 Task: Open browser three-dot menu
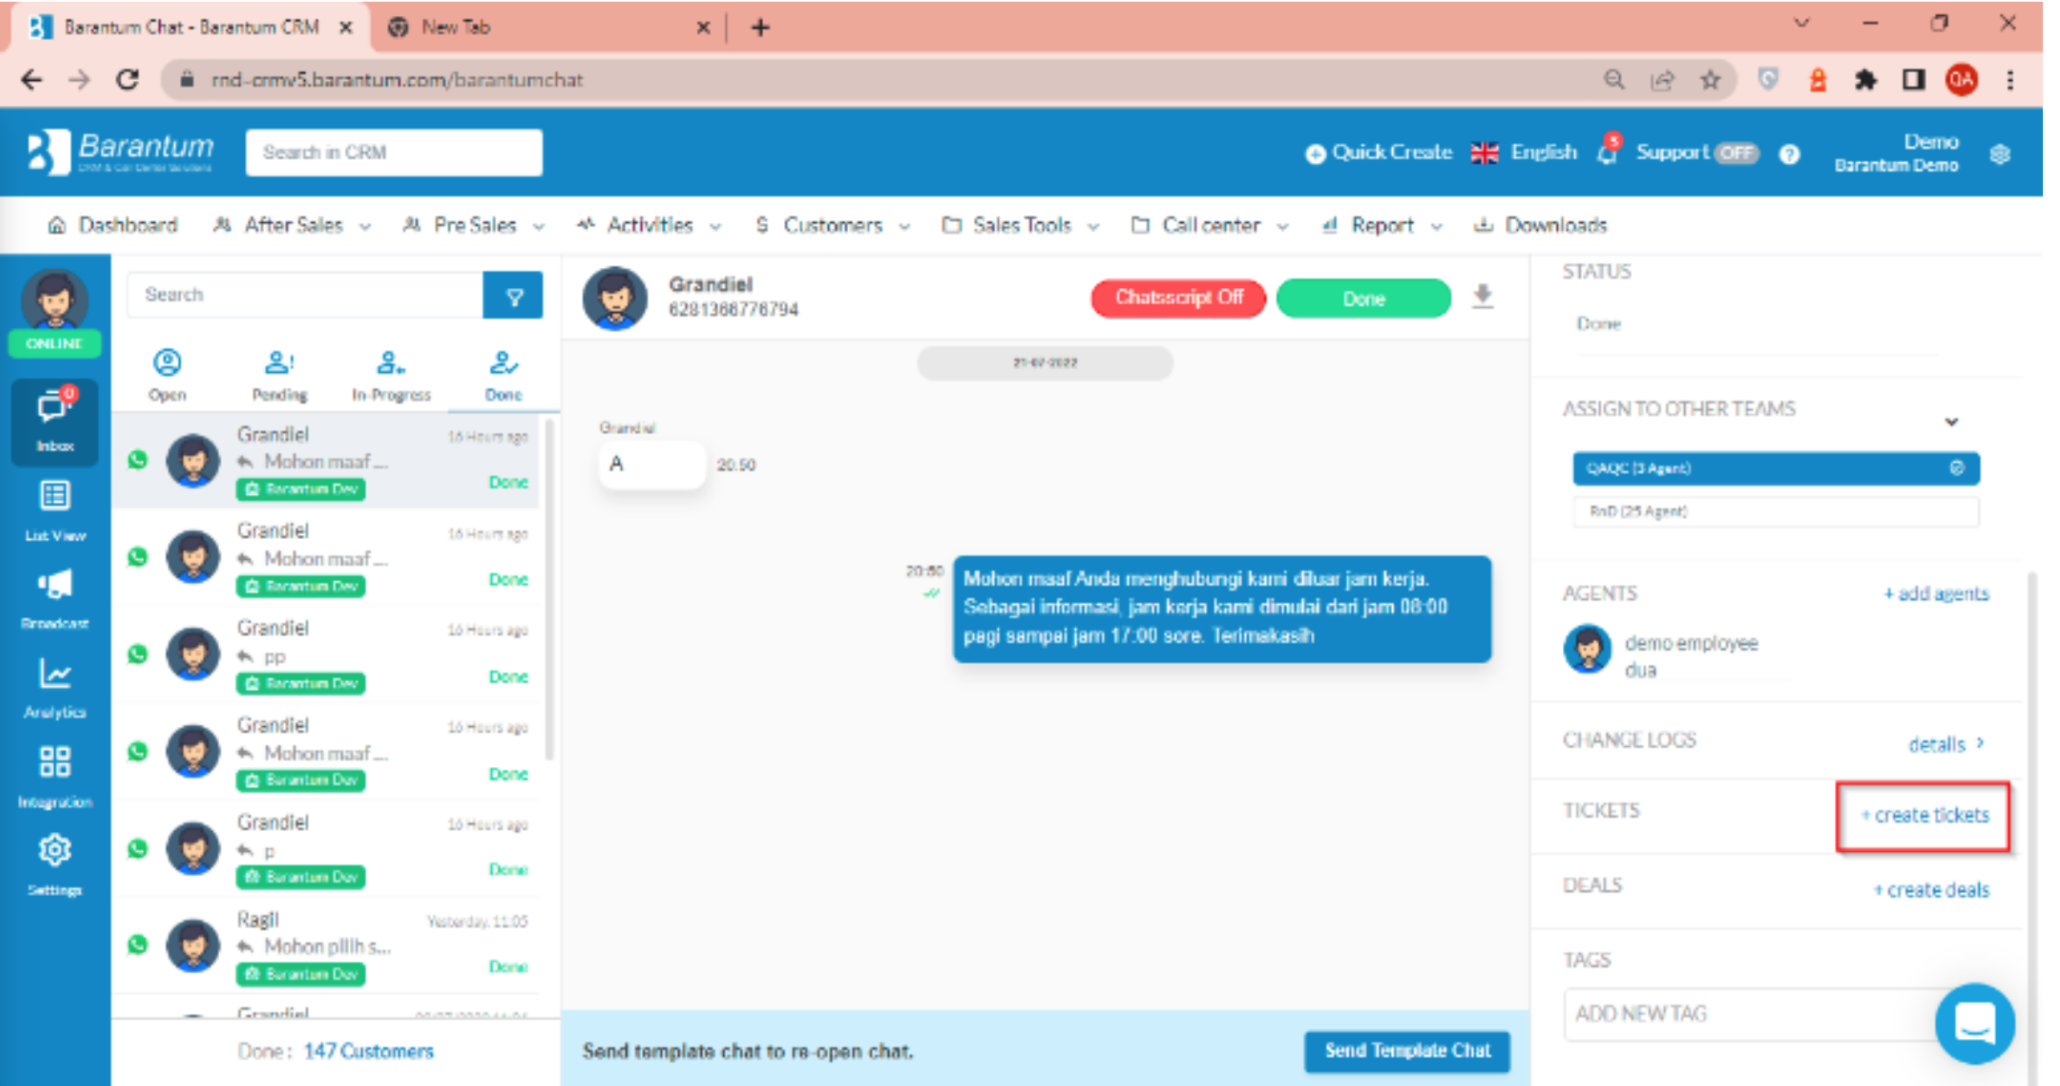2010,80
